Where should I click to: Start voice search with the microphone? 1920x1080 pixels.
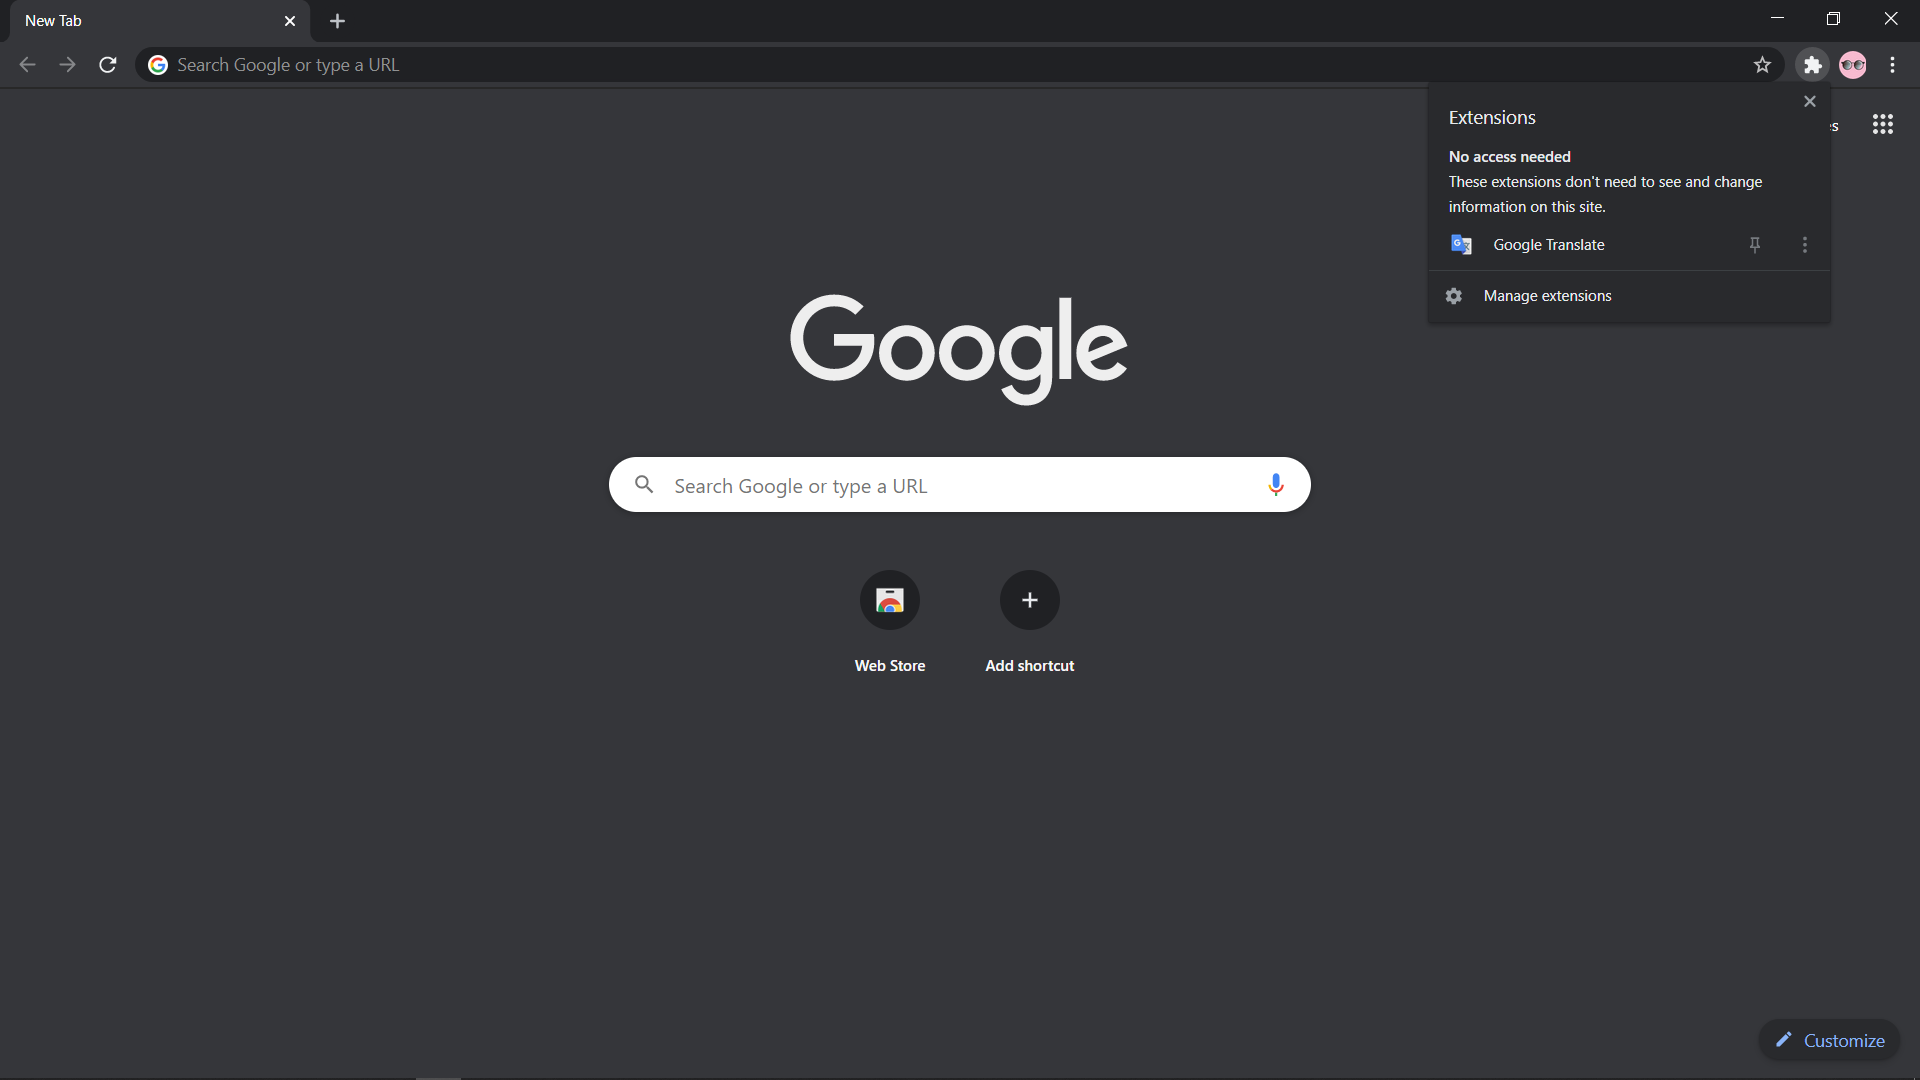coord(1275,485)
